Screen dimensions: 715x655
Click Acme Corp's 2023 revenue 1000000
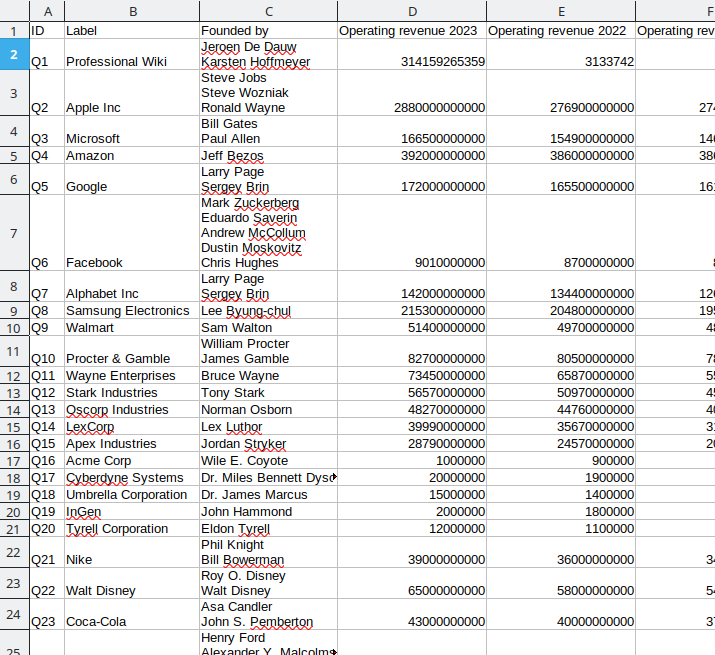tap(412, 461)
